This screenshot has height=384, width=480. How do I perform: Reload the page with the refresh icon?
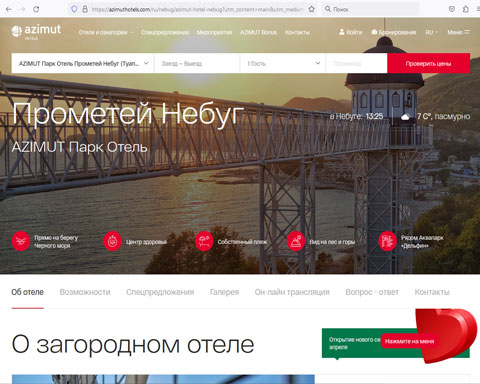36,9
